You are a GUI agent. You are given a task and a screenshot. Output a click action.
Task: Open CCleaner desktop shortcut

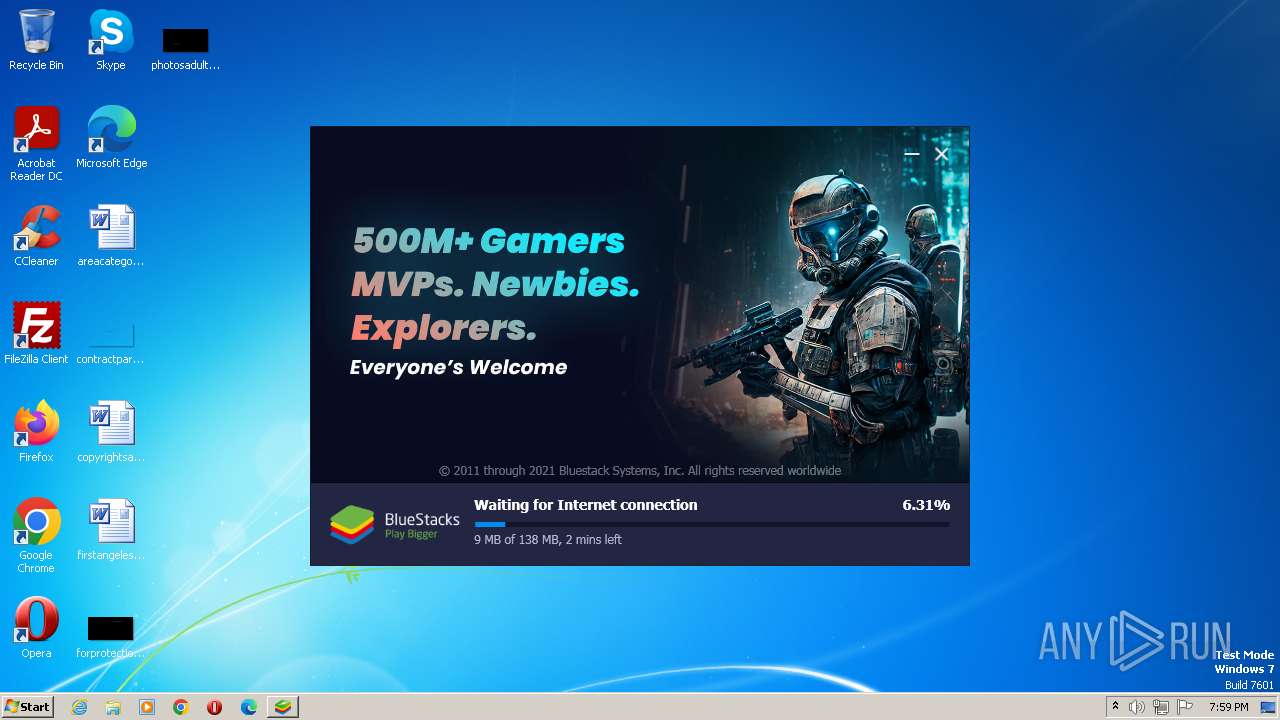36,236
